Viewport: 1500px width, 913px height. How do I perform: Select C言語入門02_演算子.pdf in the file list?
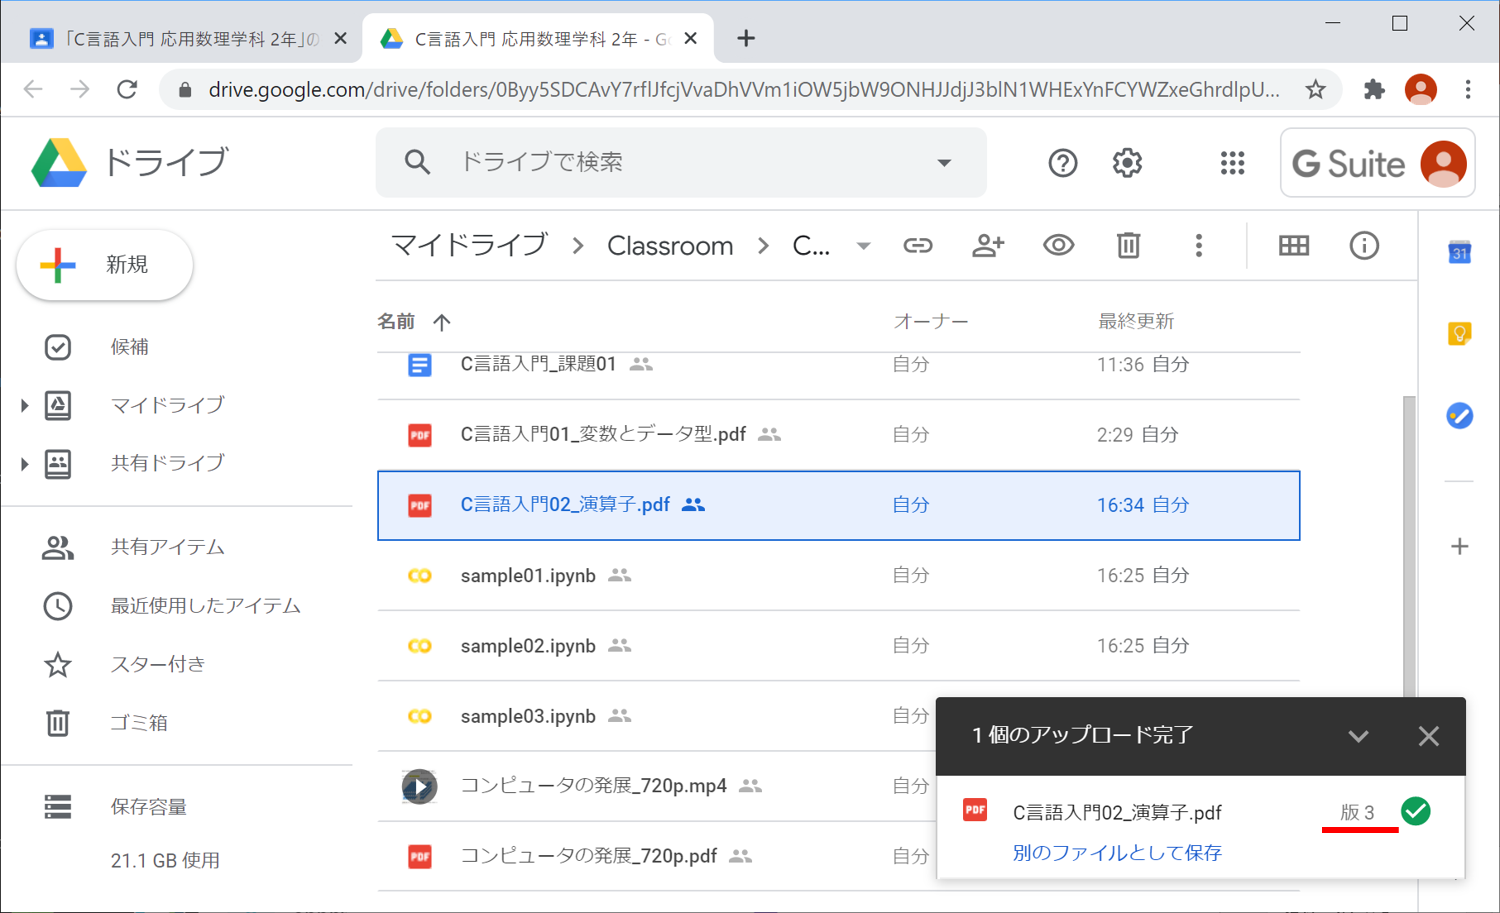838,505
